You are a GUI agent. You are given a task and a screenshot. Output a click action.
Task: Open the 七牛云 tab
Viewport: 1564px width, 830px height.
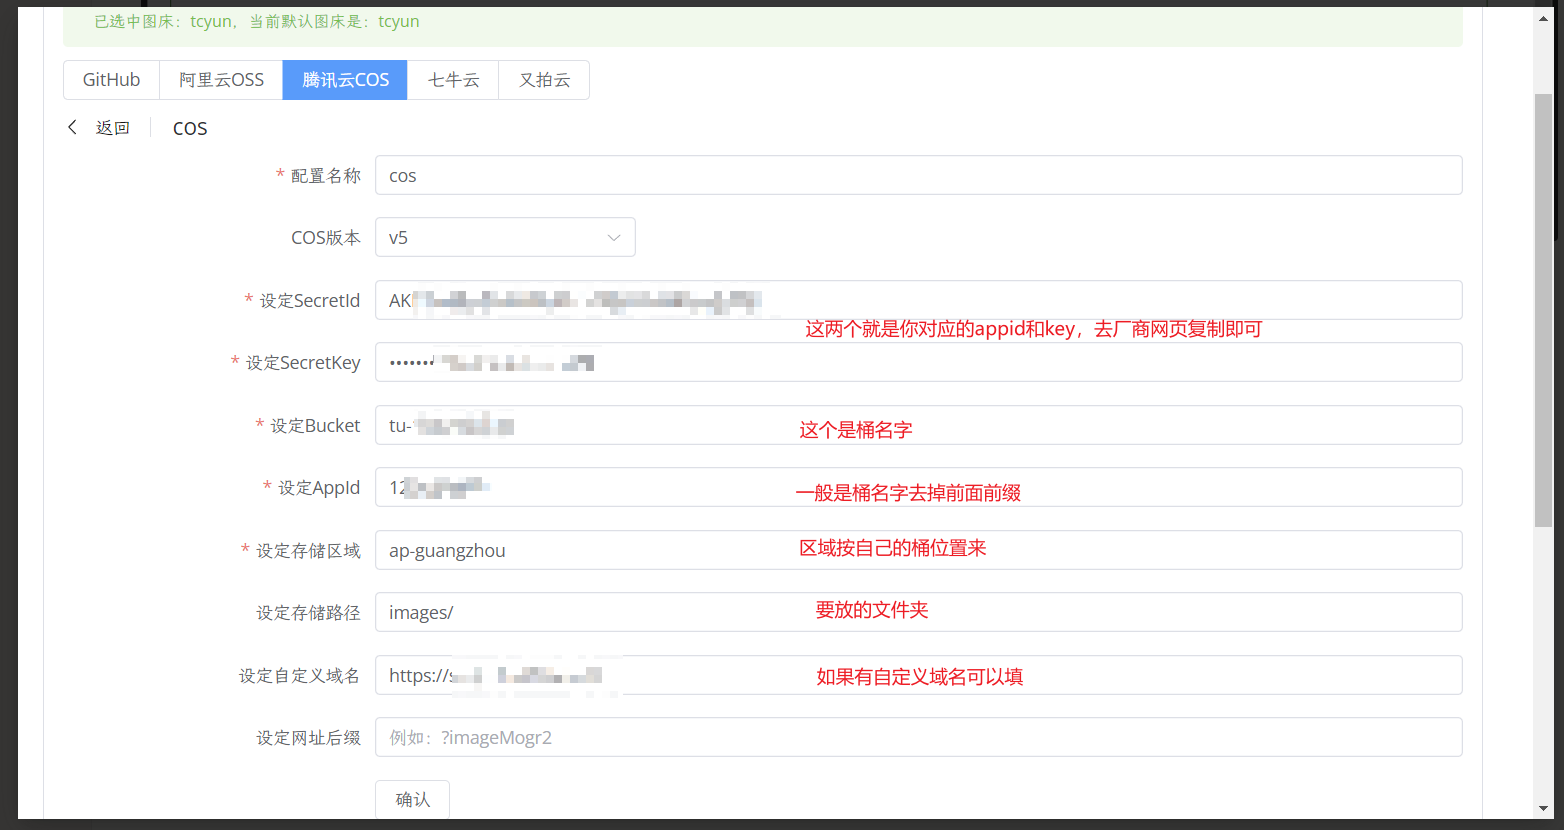pos(453,80)
